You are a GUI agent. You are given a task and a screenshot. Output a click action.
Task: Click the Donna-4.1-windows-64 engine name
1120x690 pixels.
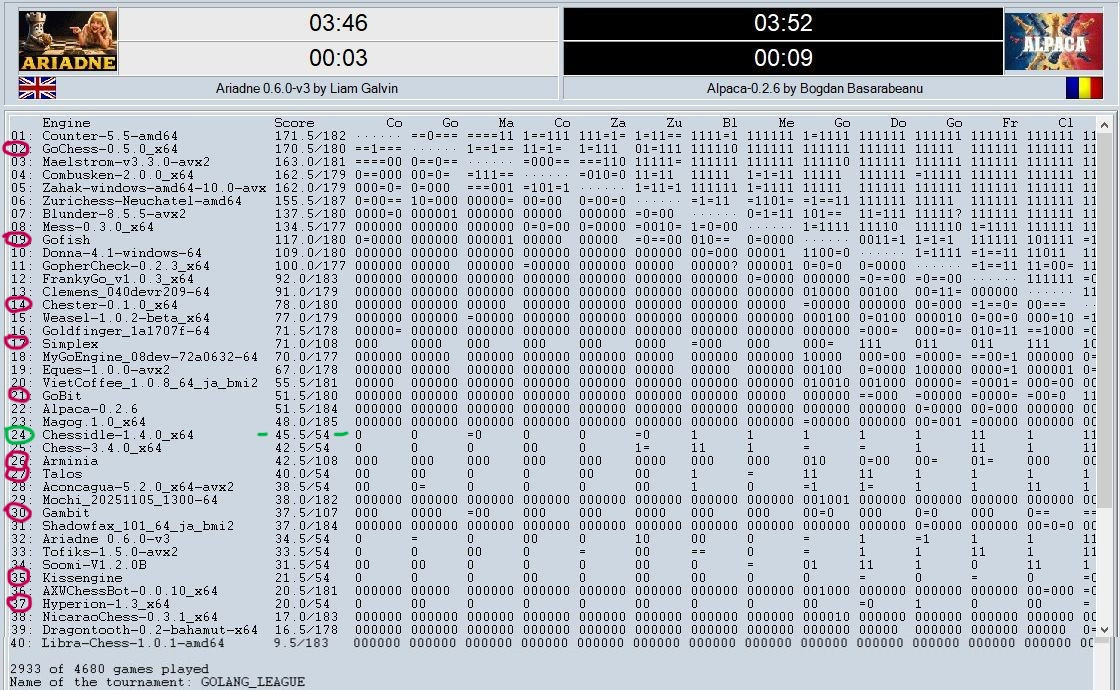122,253
